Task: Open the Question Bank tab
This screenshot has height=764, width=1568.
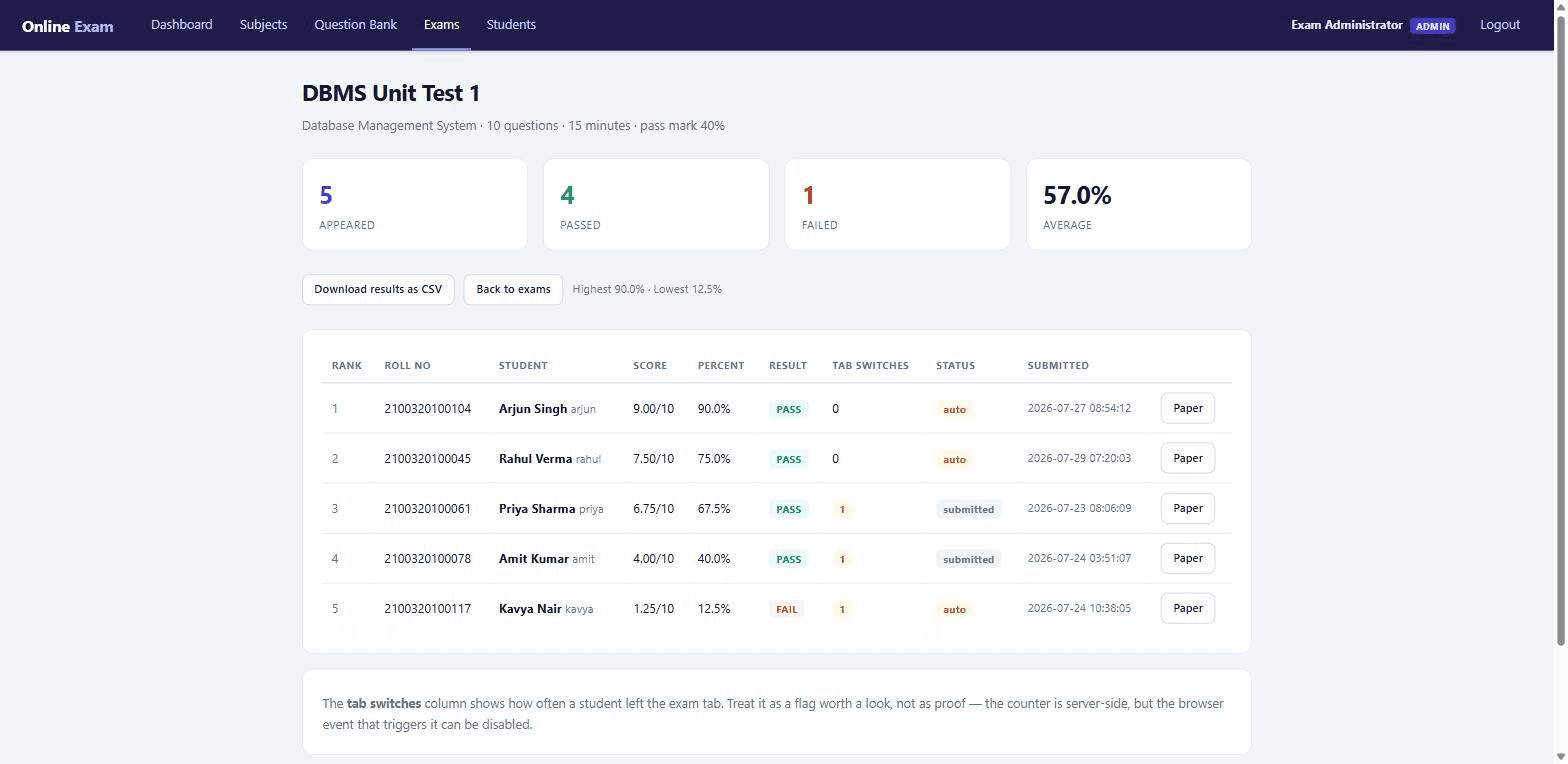Action: click(x=355, y=24)
